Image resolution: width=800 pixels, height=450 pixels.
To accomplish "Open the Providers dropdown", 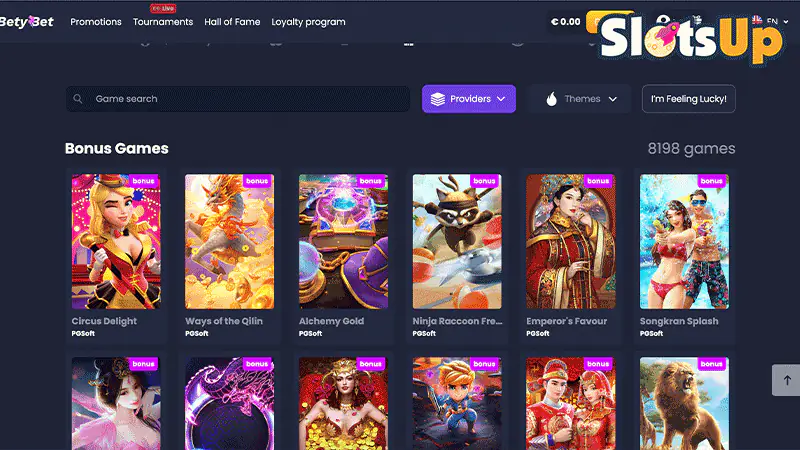I will (x=469, y=99).
